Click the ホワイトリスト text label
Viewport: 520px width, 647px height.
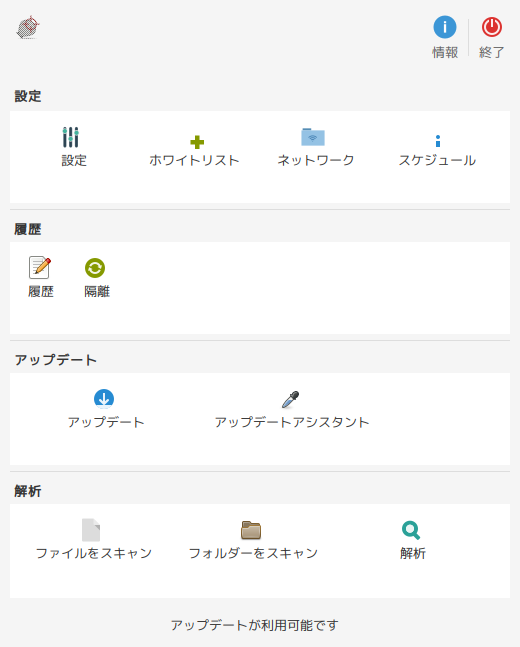tap(194, 160)
